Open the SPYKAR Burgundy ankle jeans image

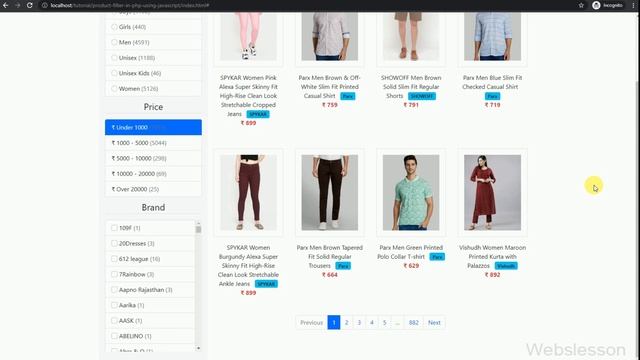click(x=248, y=193)
